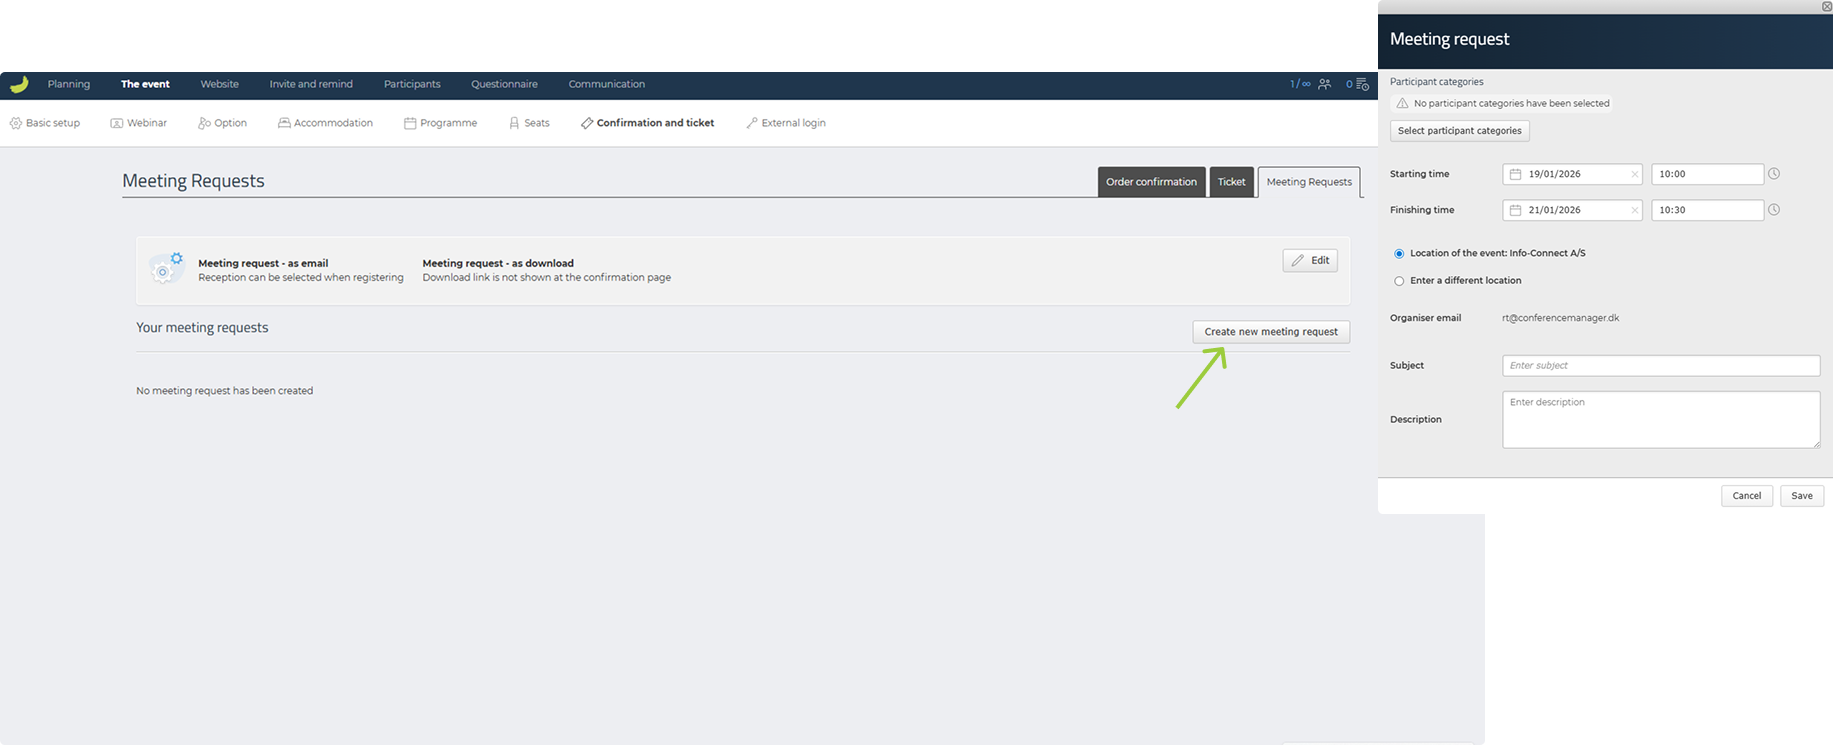Viewport: 1833px width, 745px height.
Task: Click the Starting time clock icon
Action: click(x=1774, y=174)
